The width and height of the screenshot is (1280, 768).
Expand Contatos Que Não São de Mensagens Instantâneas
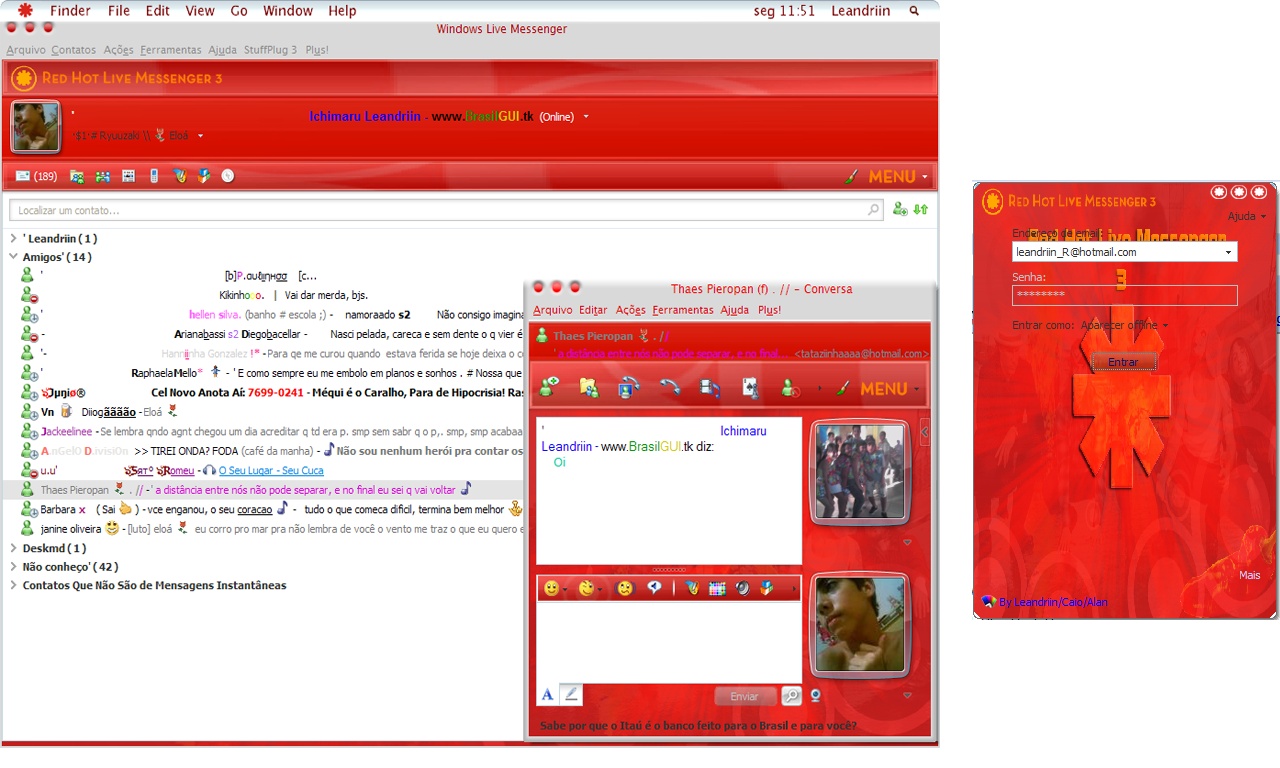pos(13,586)
